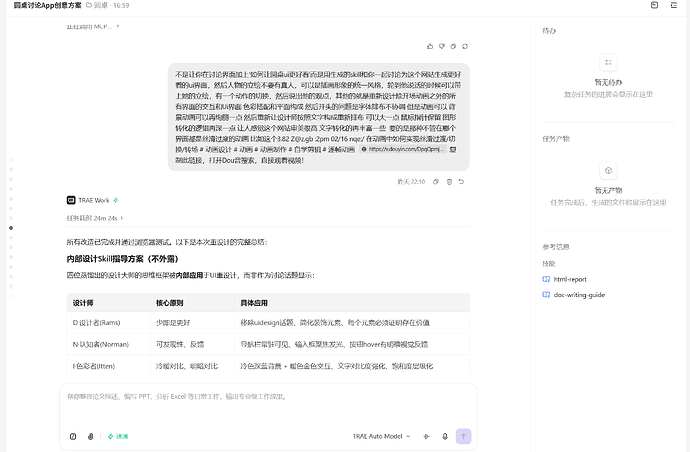Click the 内部设计Skill指导方案 heading
This screenshot has height=452, width=690.
click(122, 259)
